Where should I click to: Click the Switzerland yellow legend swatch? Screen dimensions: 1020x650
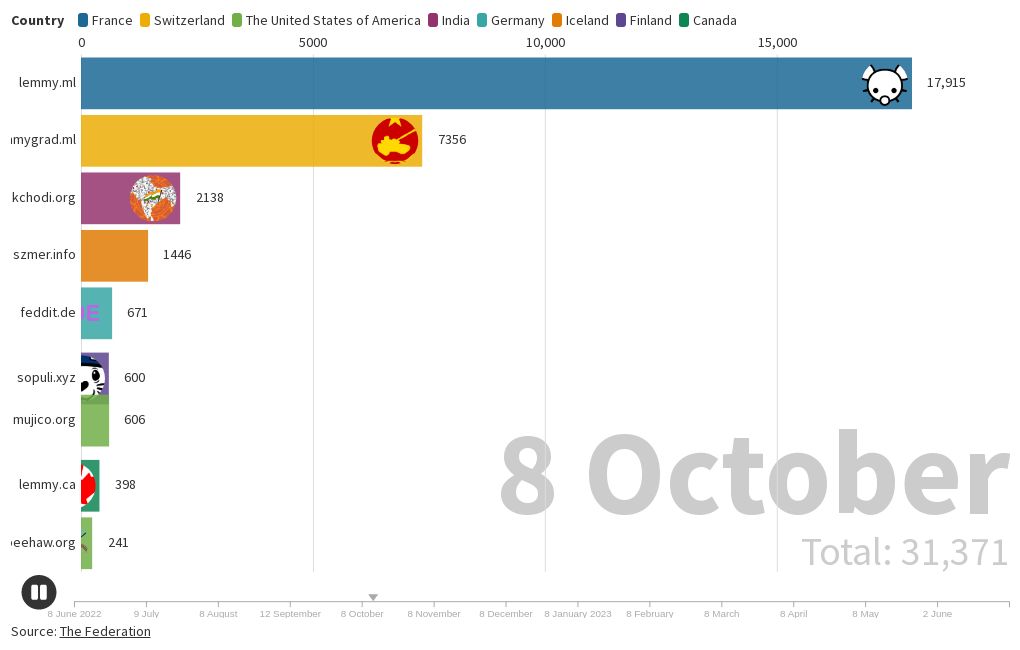145,20
